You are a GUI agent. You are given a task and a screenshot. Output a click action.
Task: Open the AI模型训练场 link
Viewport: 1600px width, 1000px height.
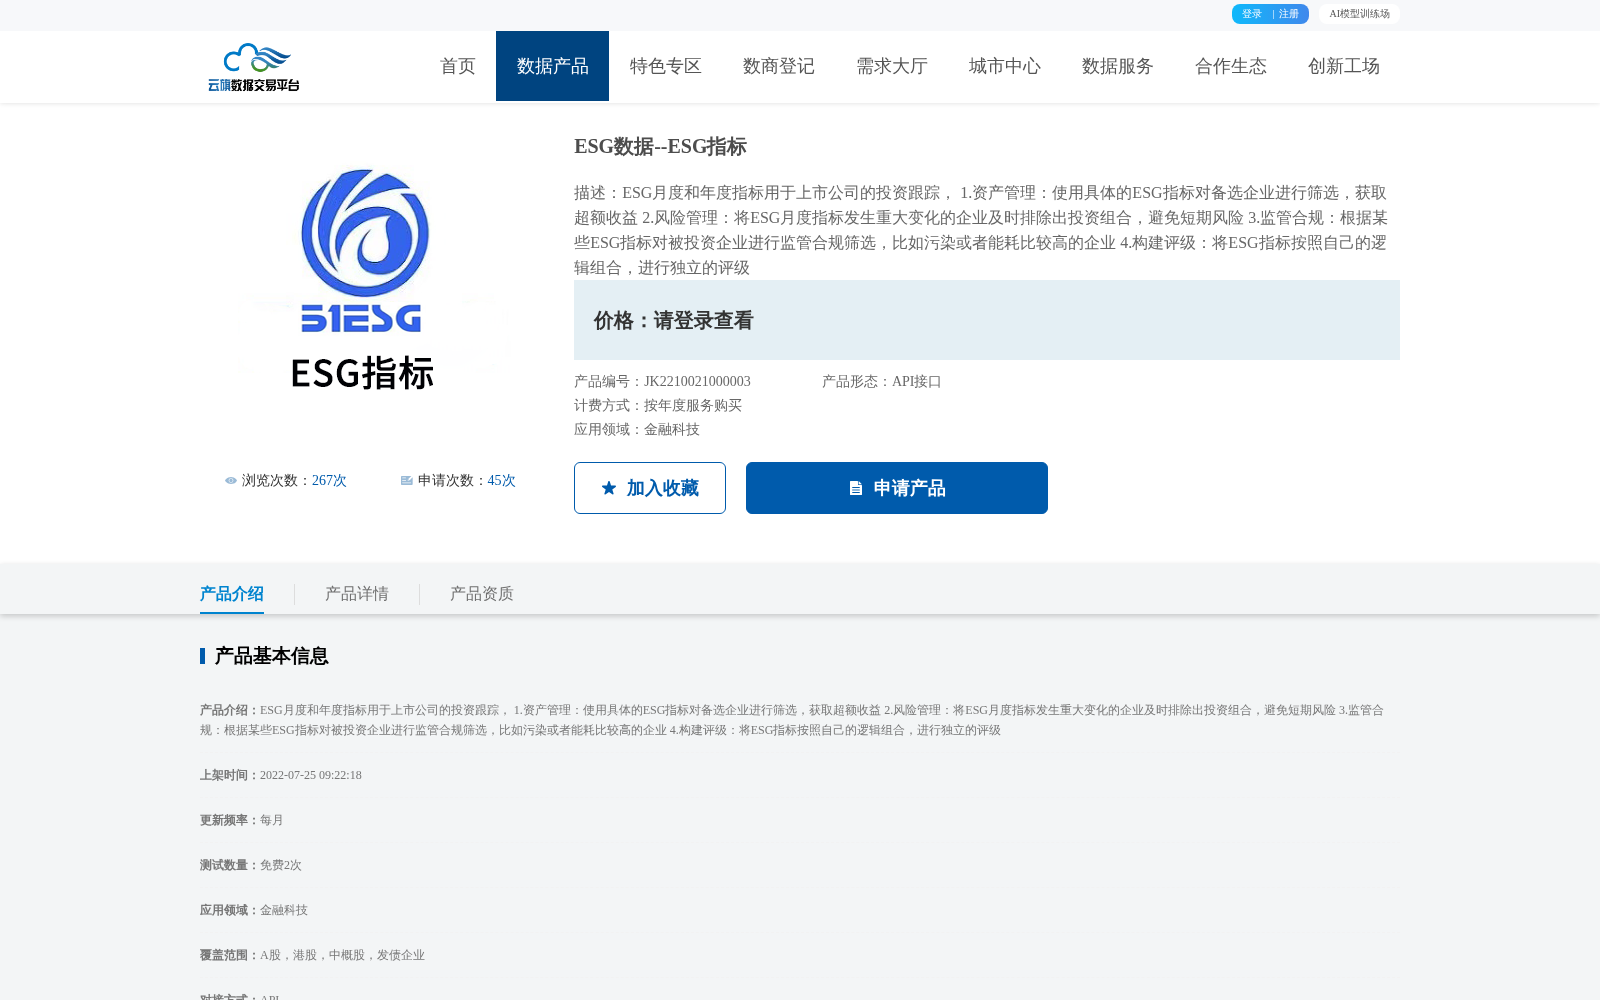(1359, 14)
